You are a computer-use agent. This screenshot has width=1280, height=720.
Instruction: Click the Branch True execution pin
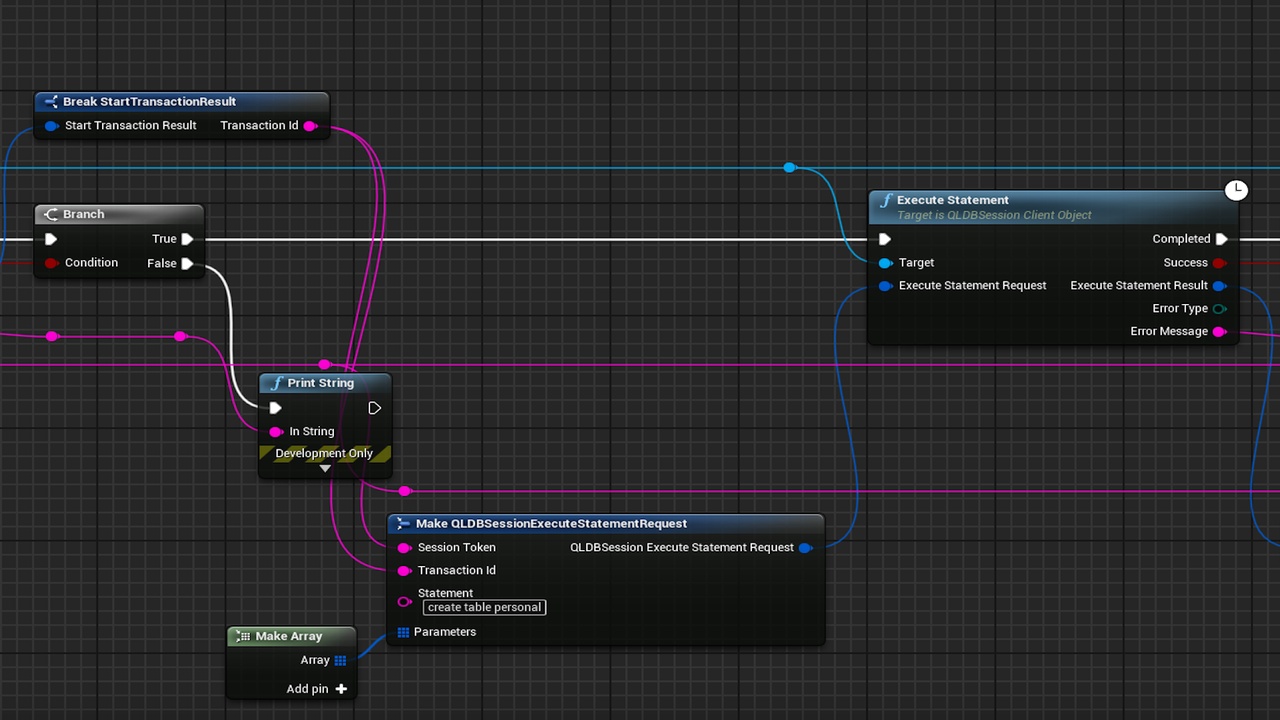pos(187,240)
